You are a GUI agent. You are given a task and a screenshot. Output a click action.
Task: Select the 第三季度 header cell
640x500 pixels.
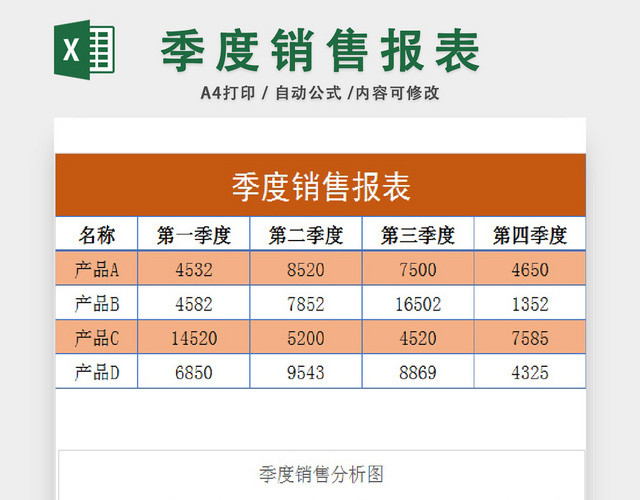click(x=418, y=234)
